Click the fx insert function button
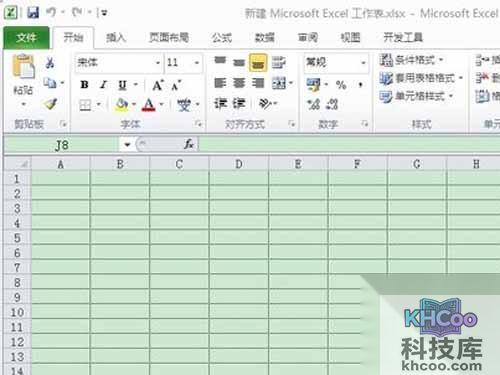Image resolution: width=500 pixels, height=375 pixels. click(189, 144)
